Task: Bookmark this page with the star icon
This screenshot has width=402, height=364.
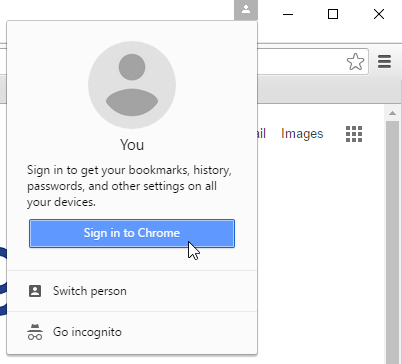Action: [355, 62]
